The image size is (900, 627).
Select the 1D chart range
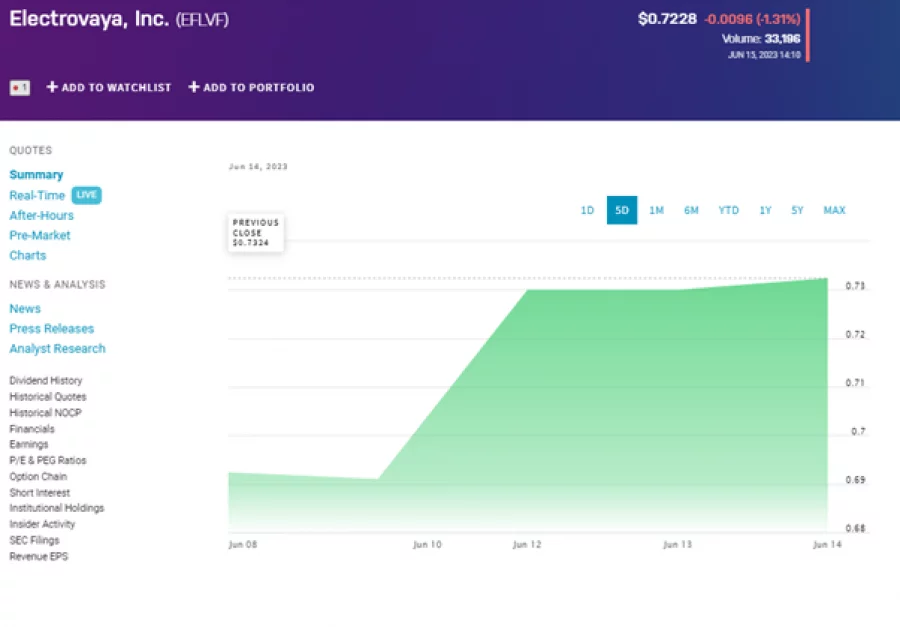[587, 210]
